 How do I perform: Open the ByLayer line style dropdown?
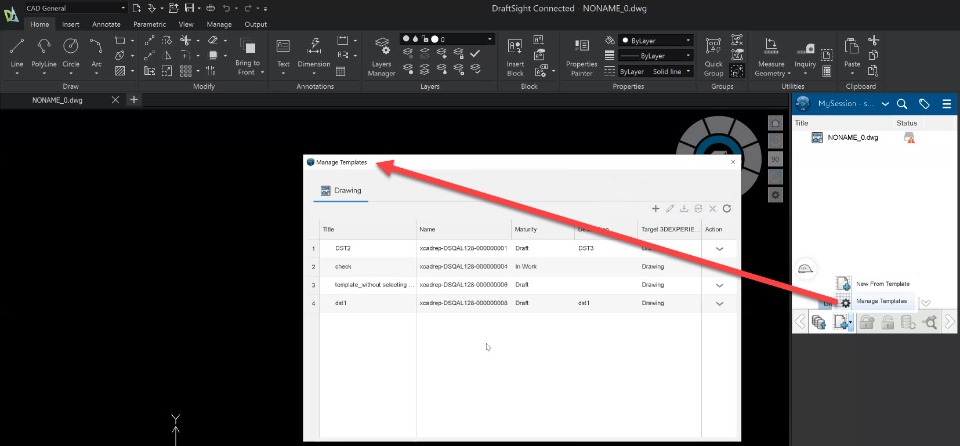(x=656, y=56)
